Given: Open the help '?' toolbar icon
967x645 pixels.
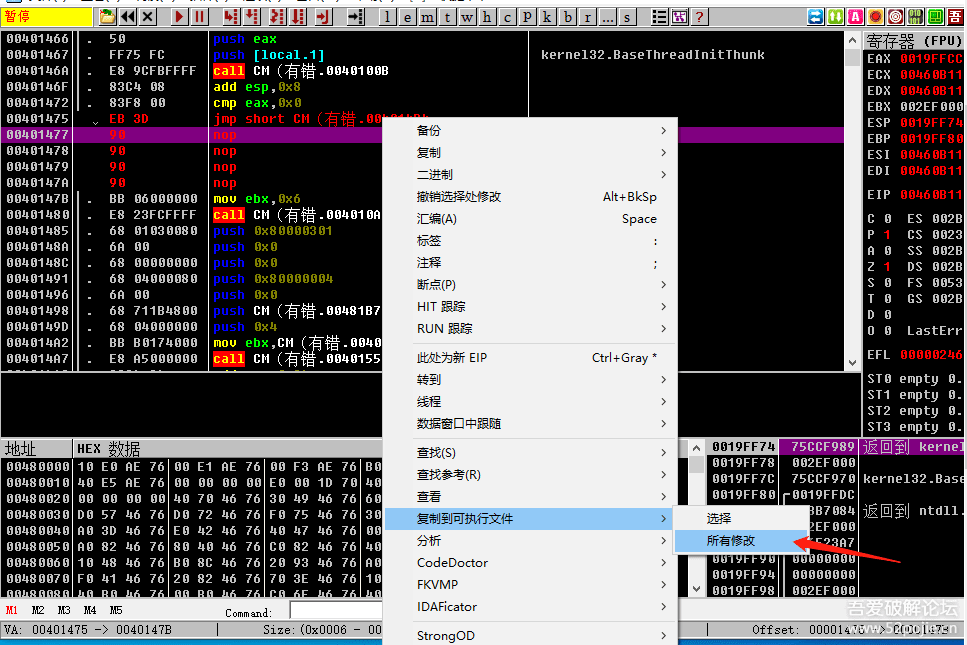Looking at the screenshot, I should 699,17.
